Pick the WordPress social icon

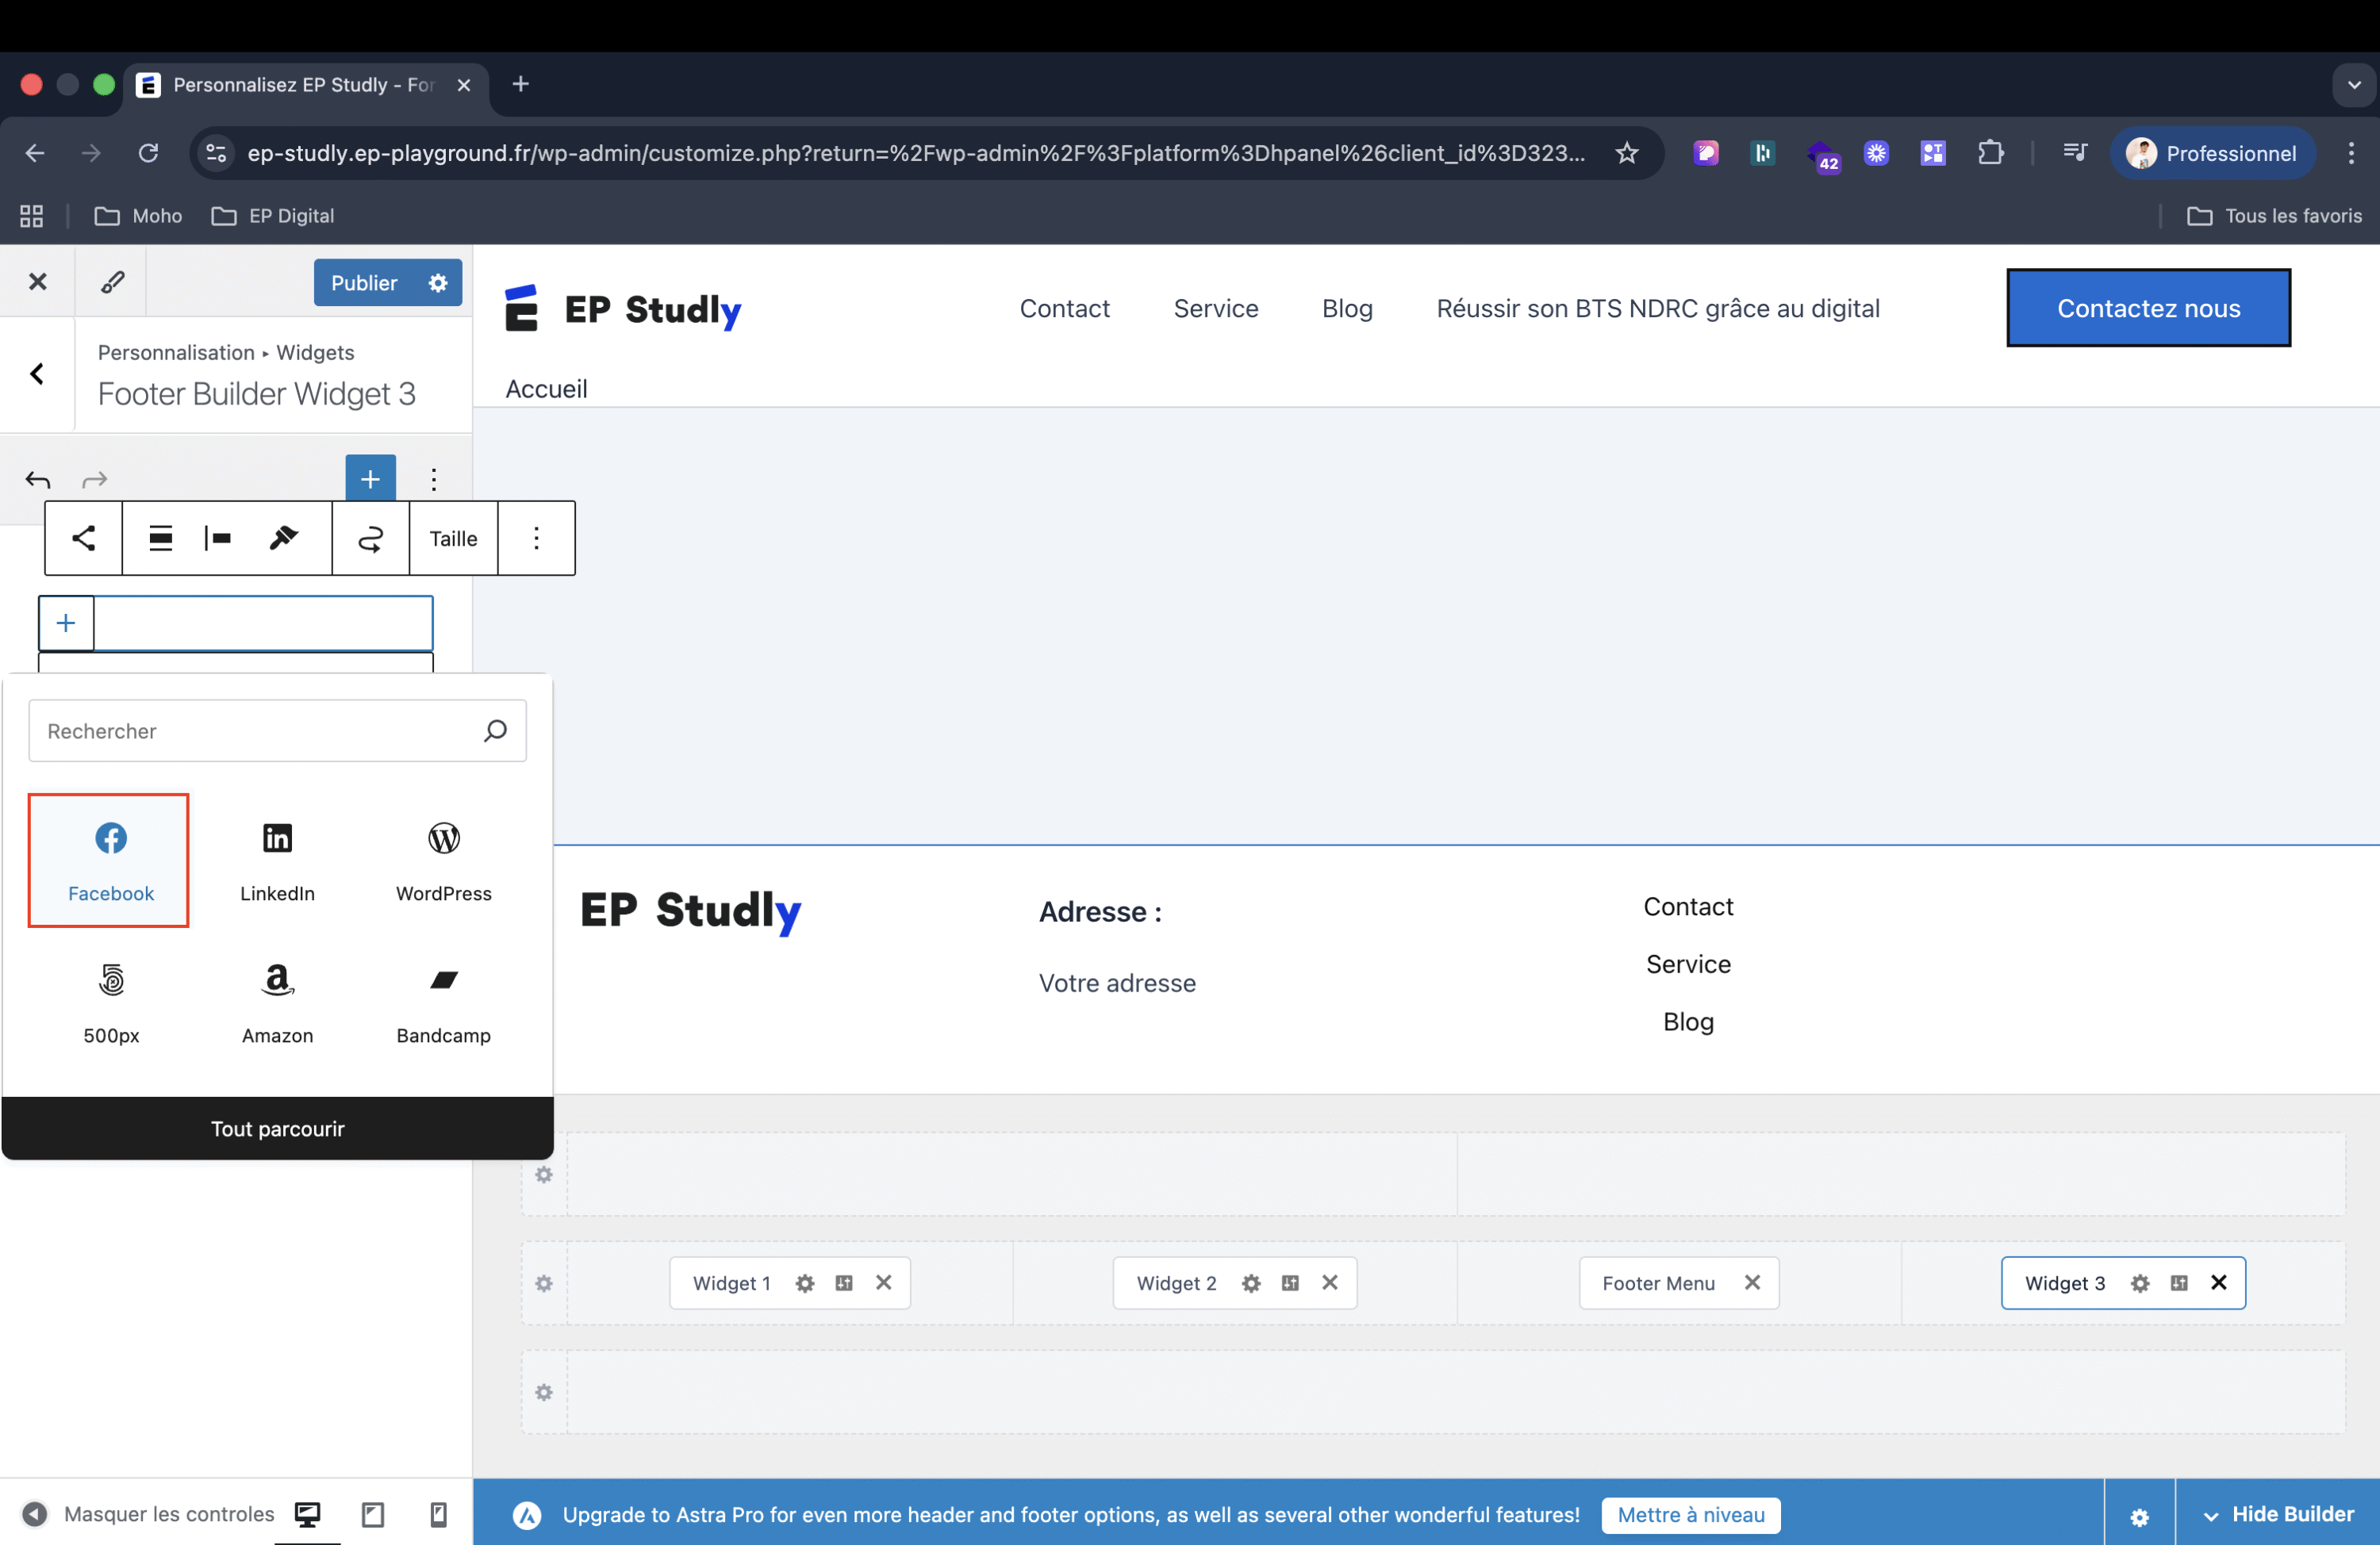pyautogui.click(x=443, y=860)
